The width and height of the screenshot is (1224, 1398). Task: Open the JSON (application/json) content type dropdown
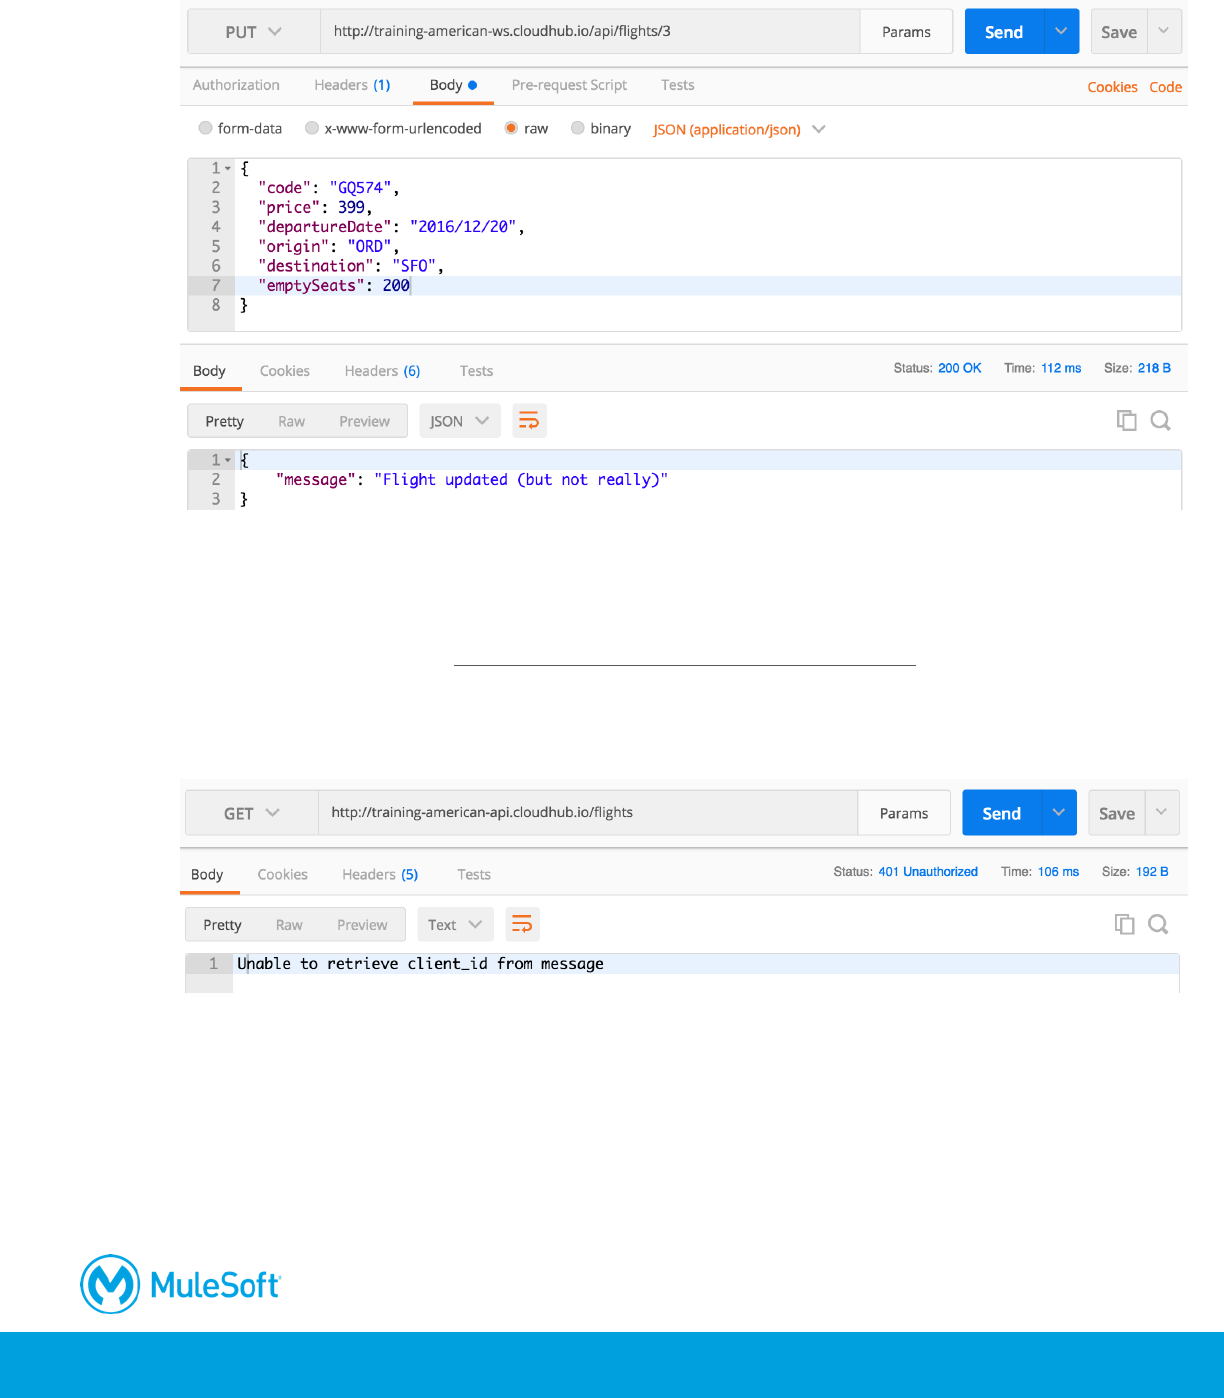[739, 129]
